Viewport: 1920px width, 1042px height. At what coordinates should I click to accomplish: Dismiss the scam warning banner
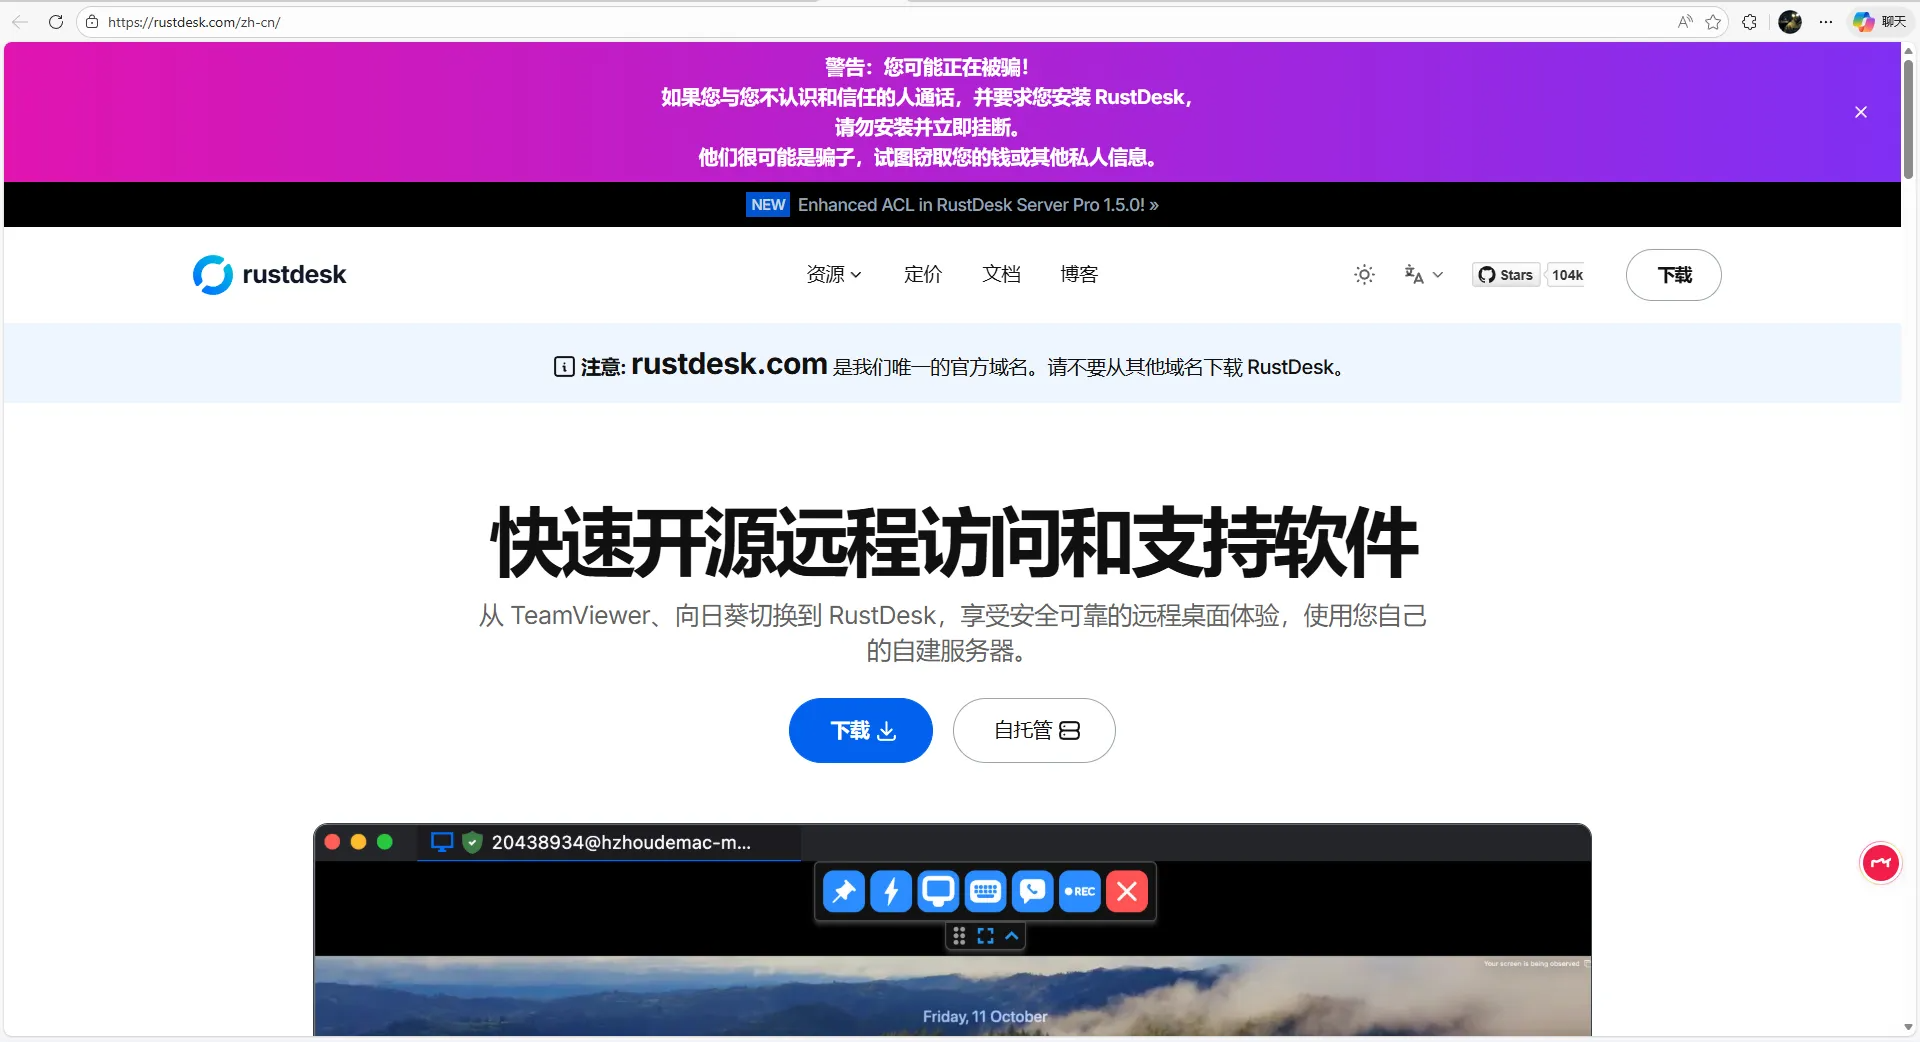(1861, 111)
